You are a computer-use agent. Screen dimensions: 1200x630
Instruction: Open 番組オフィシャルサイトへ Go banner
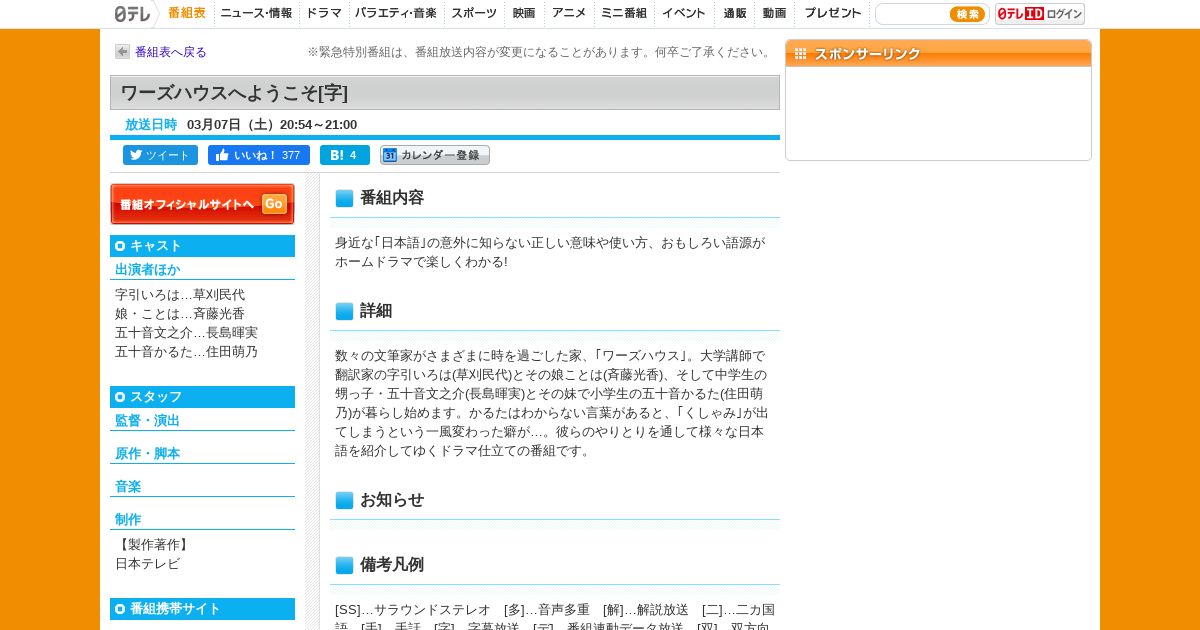202,204
